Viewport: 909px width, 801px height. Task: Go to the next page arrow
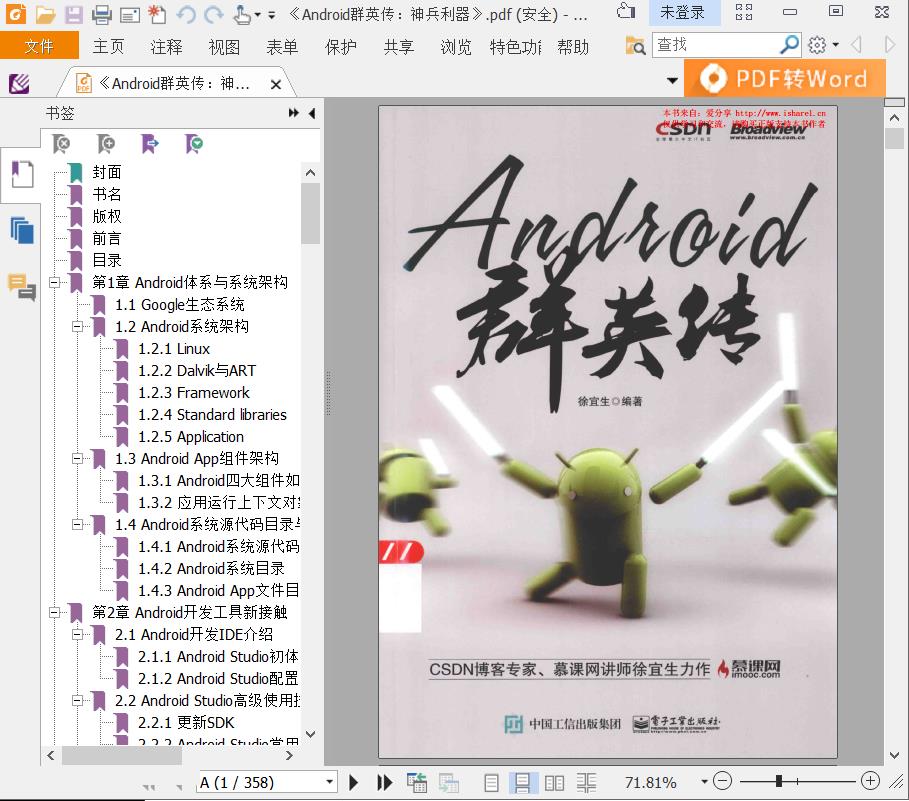(x=353, y=782)
